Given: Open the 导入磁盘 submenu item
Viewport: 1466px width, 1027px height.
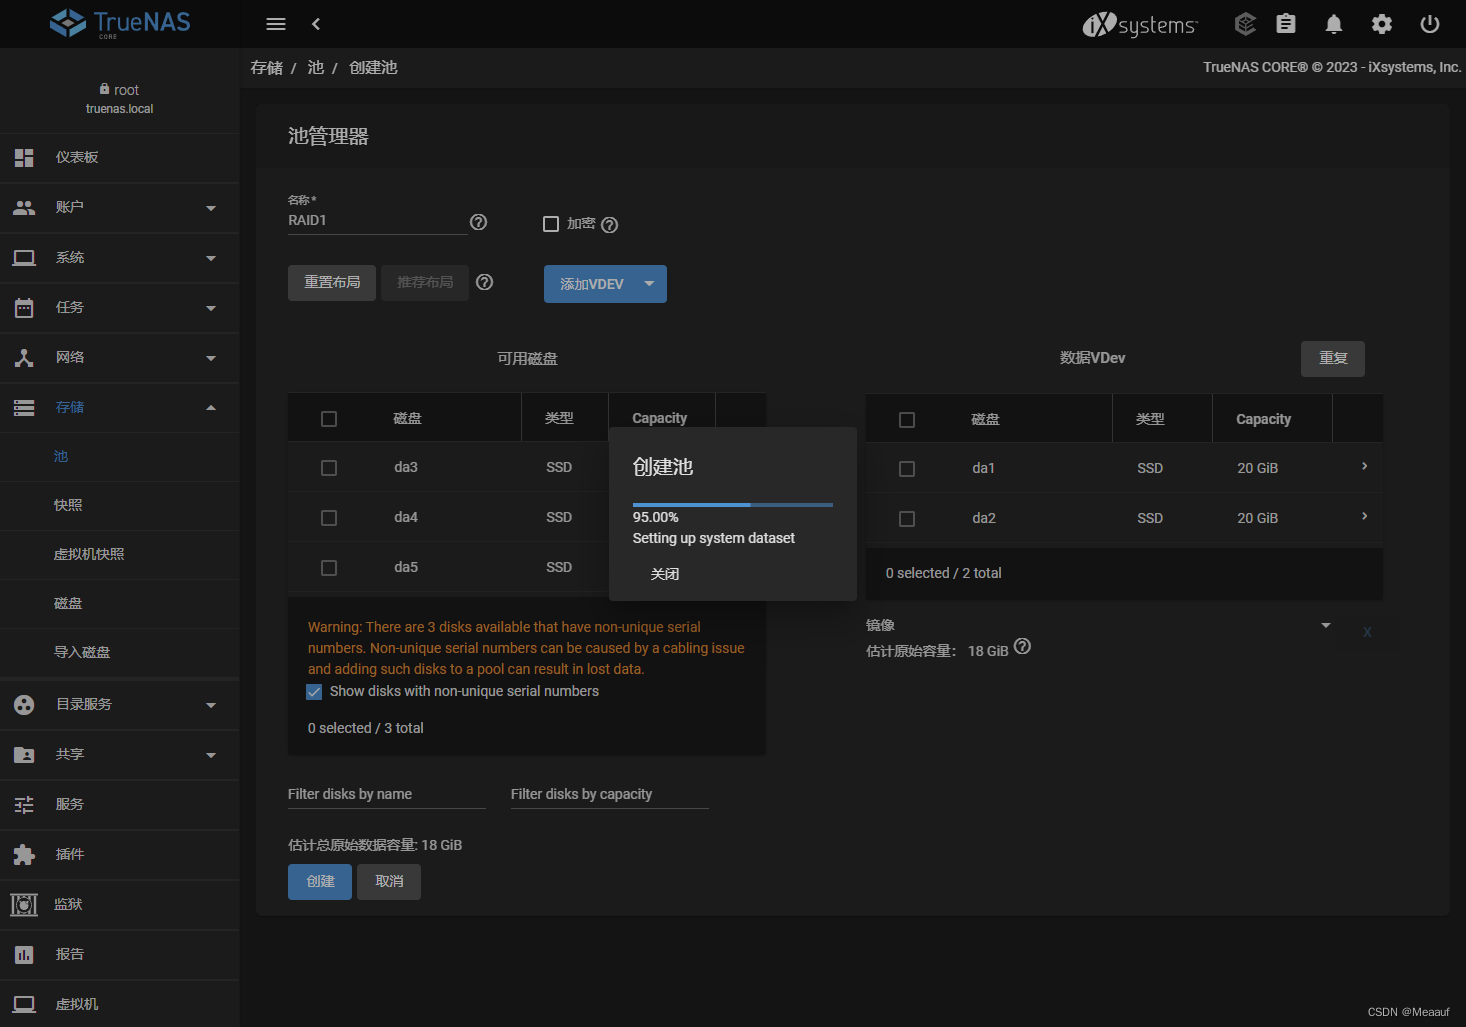Looking at the screenshot, I should pyautogui.click(x=120, y=652).
